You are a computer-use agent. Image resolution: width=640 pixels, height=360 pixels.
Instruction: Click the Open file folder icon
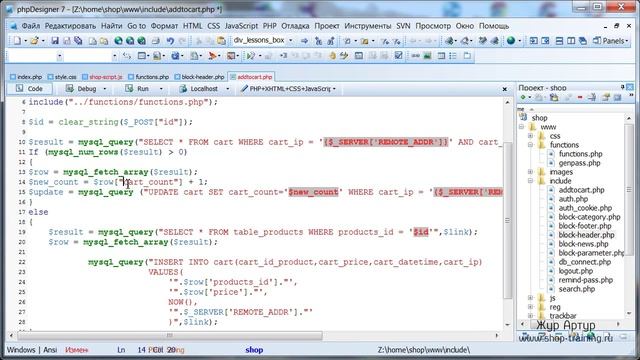pos(34,41)
